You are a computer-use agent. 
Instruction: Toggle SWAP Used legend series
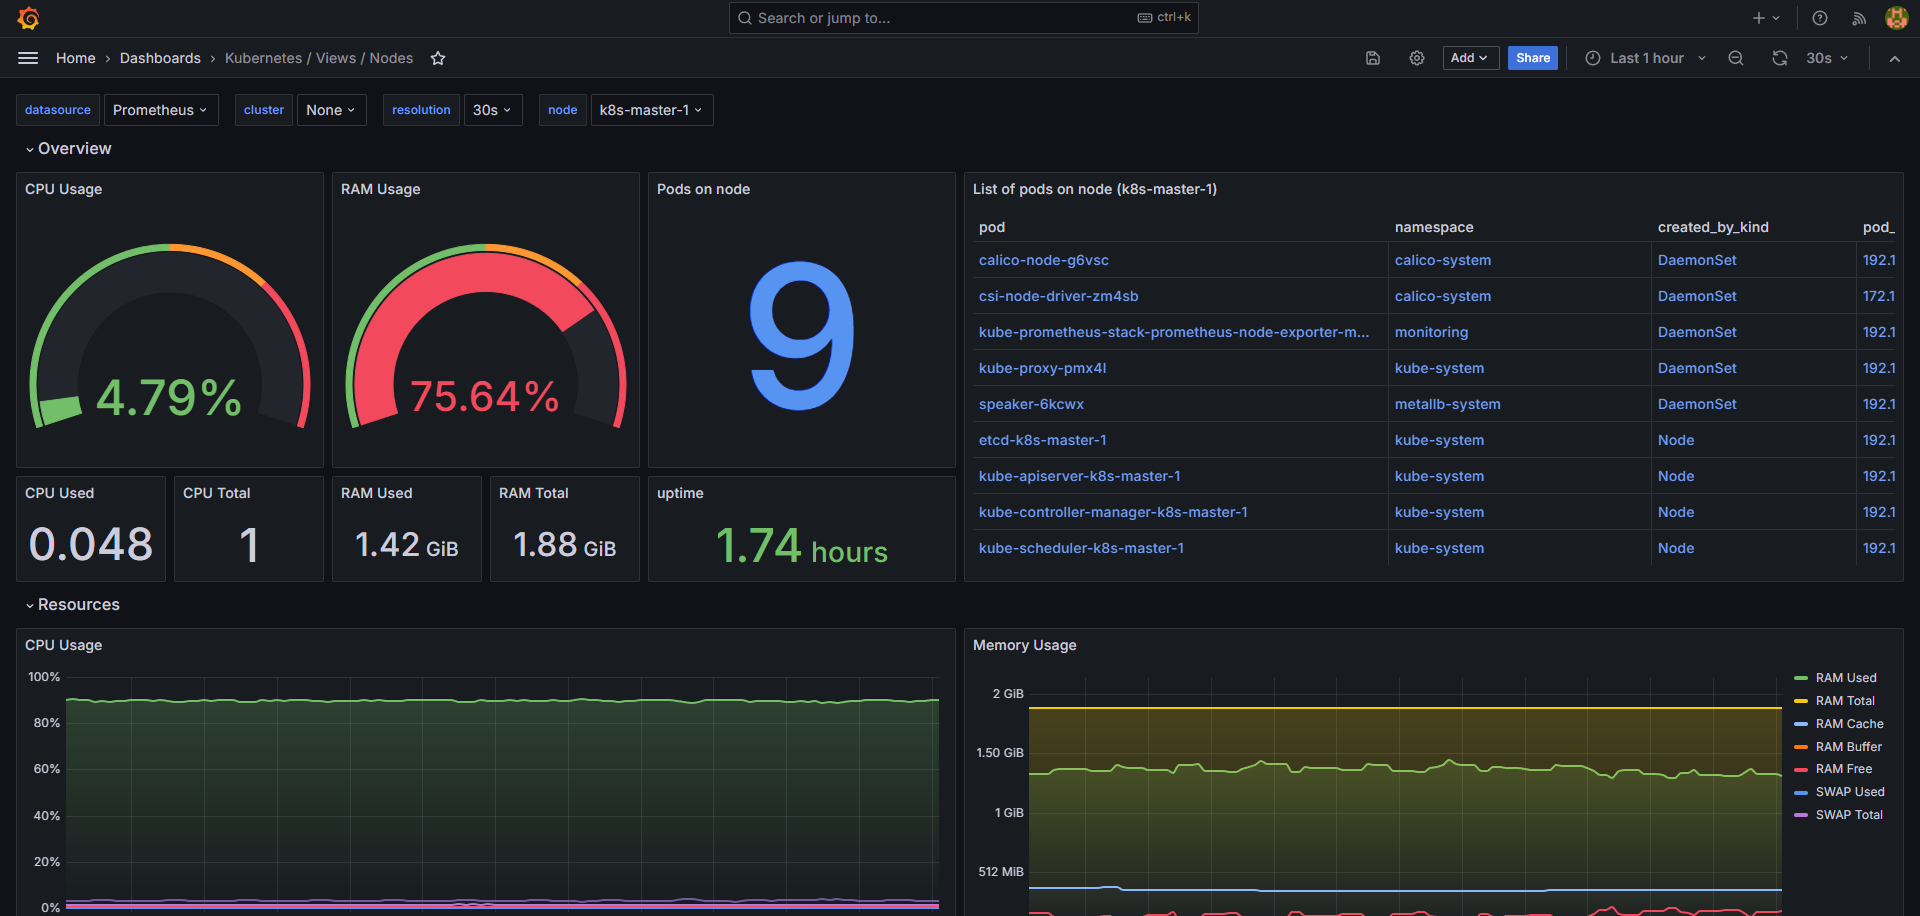coord(1850,792)
